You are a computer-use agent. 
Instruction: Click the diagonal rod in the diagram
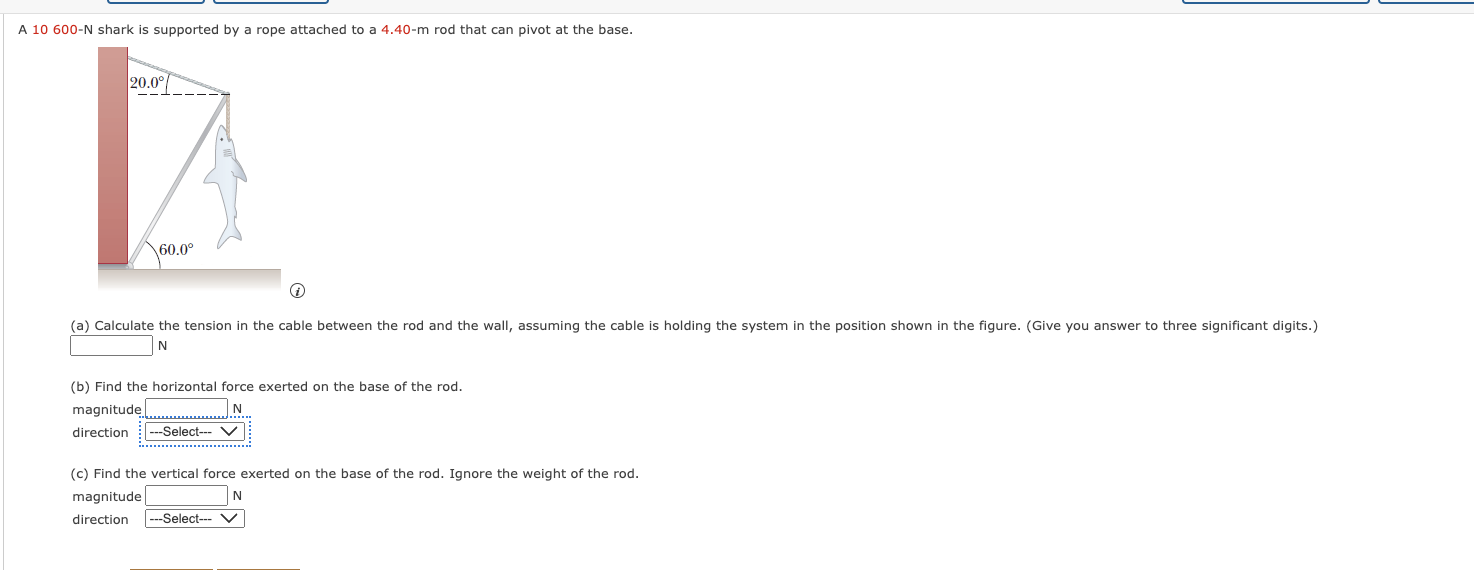coord(178,180)
